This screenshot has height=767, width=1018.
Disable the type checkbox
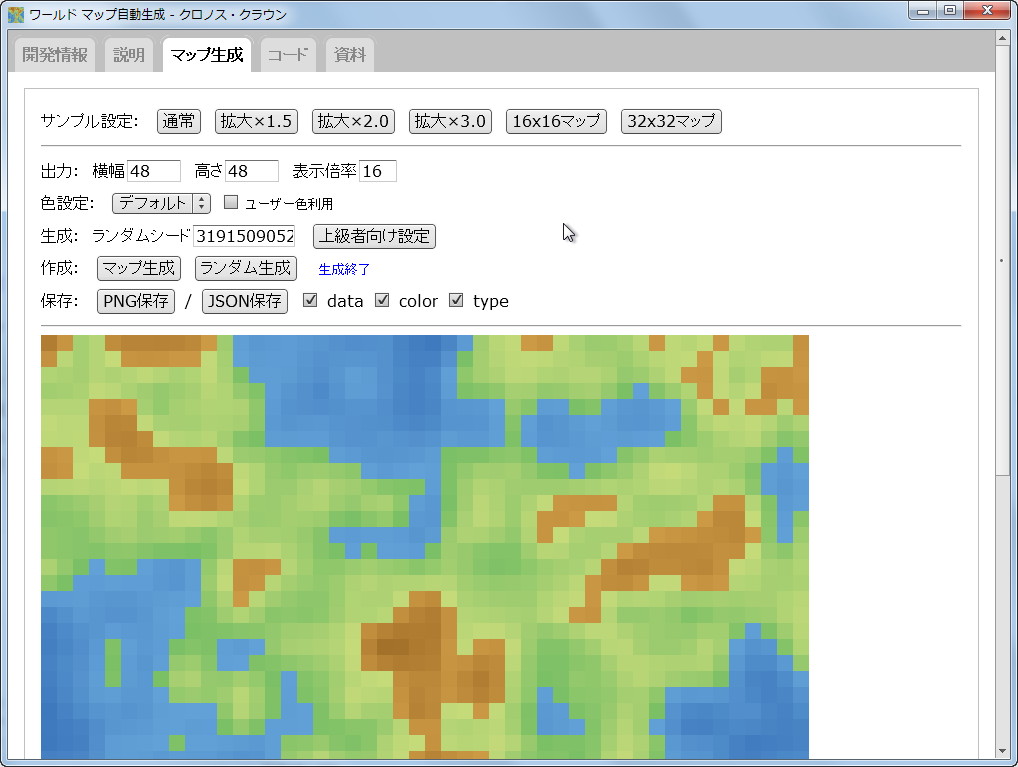(x=456, y=300)
